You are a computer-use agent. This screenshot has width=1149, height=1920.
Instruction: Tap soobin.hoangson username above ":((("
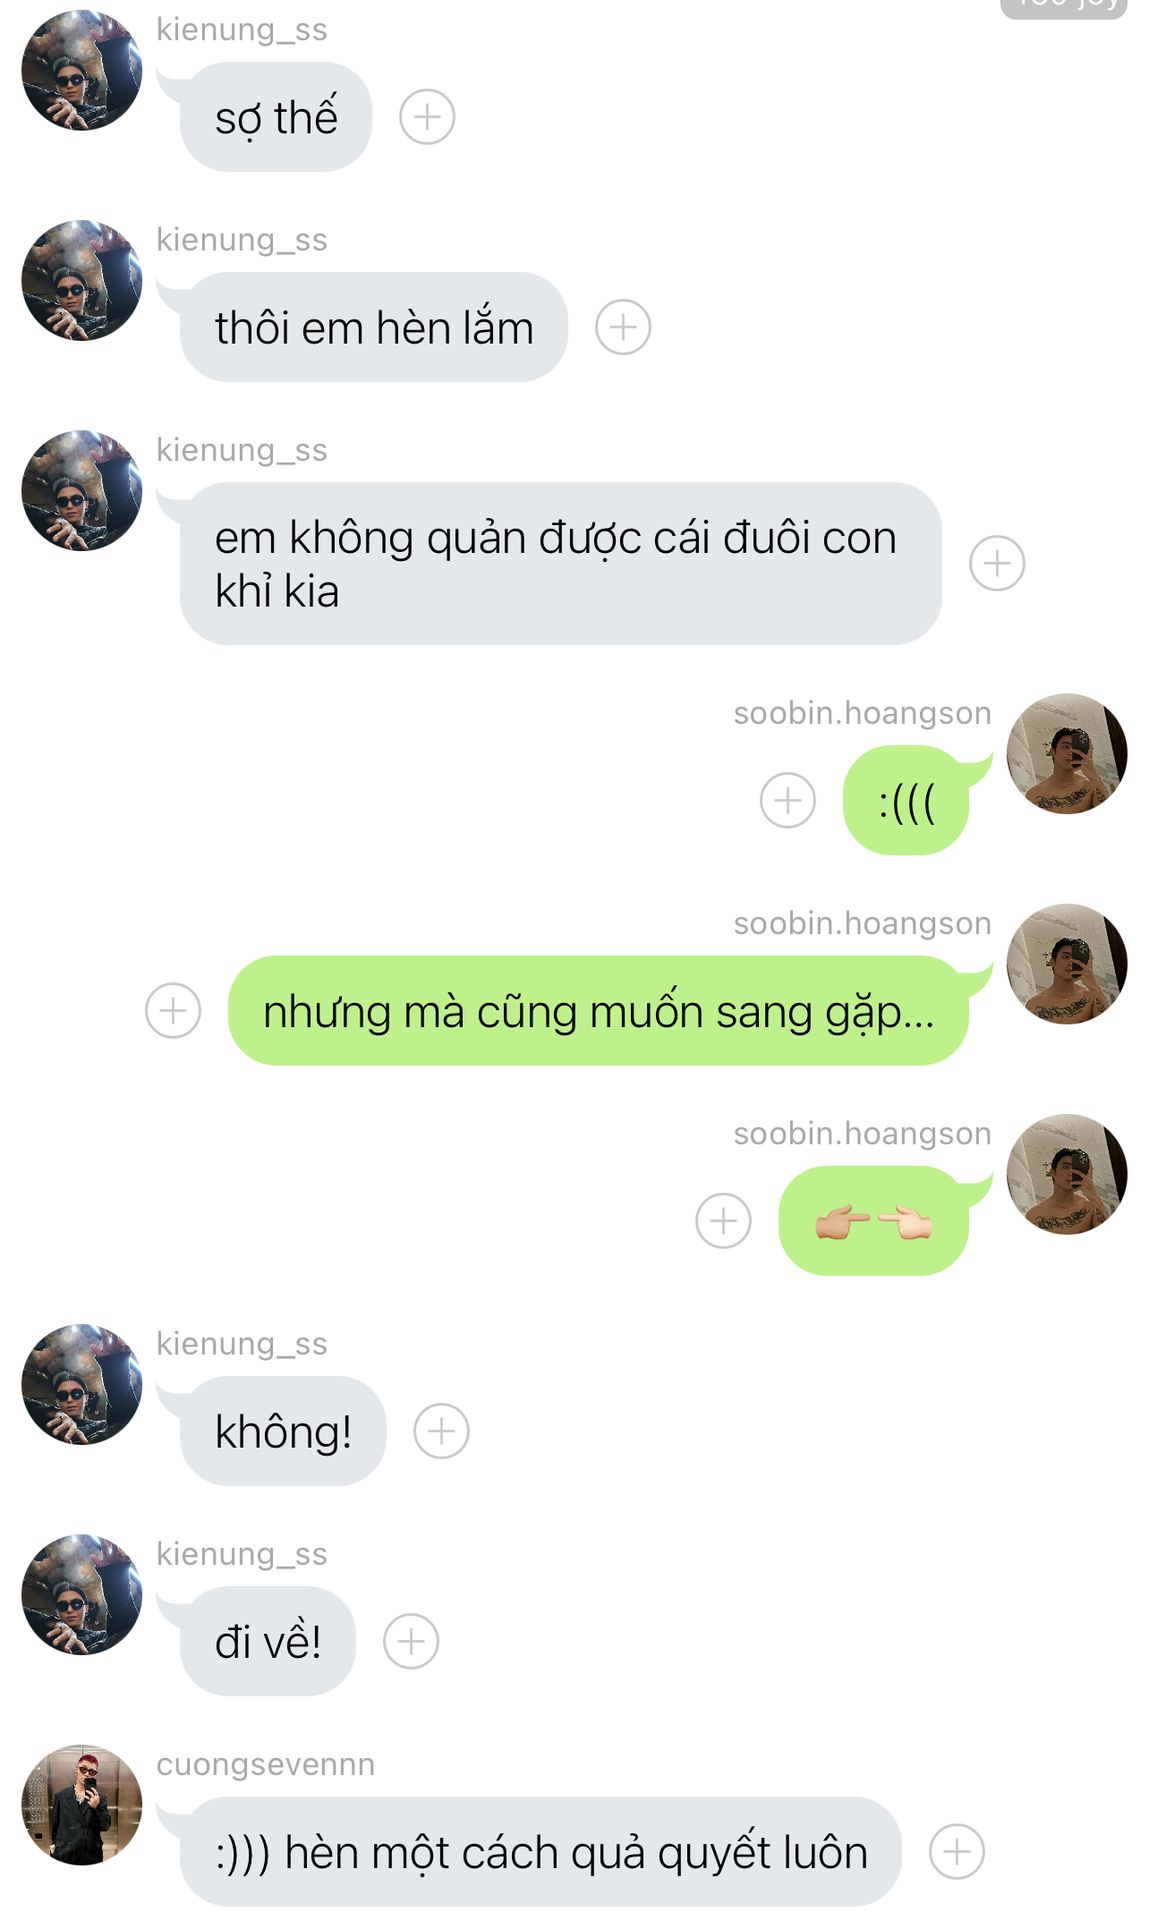(x=862, y=713)
